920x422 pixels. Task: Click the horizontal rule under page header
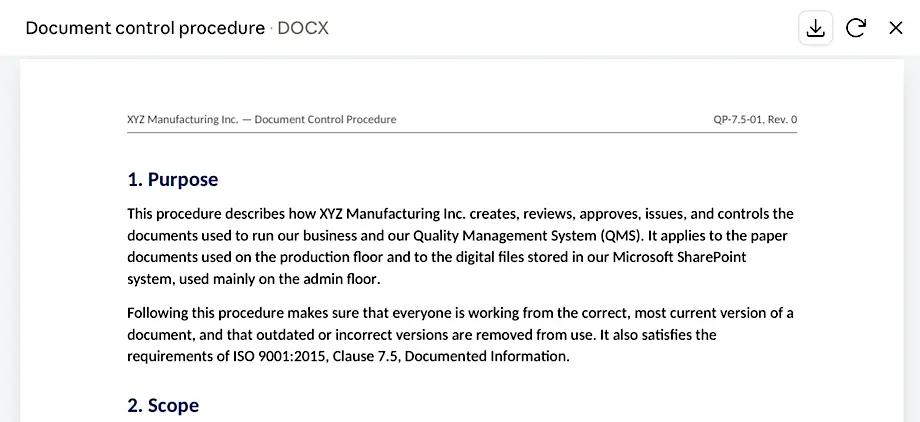462,133
